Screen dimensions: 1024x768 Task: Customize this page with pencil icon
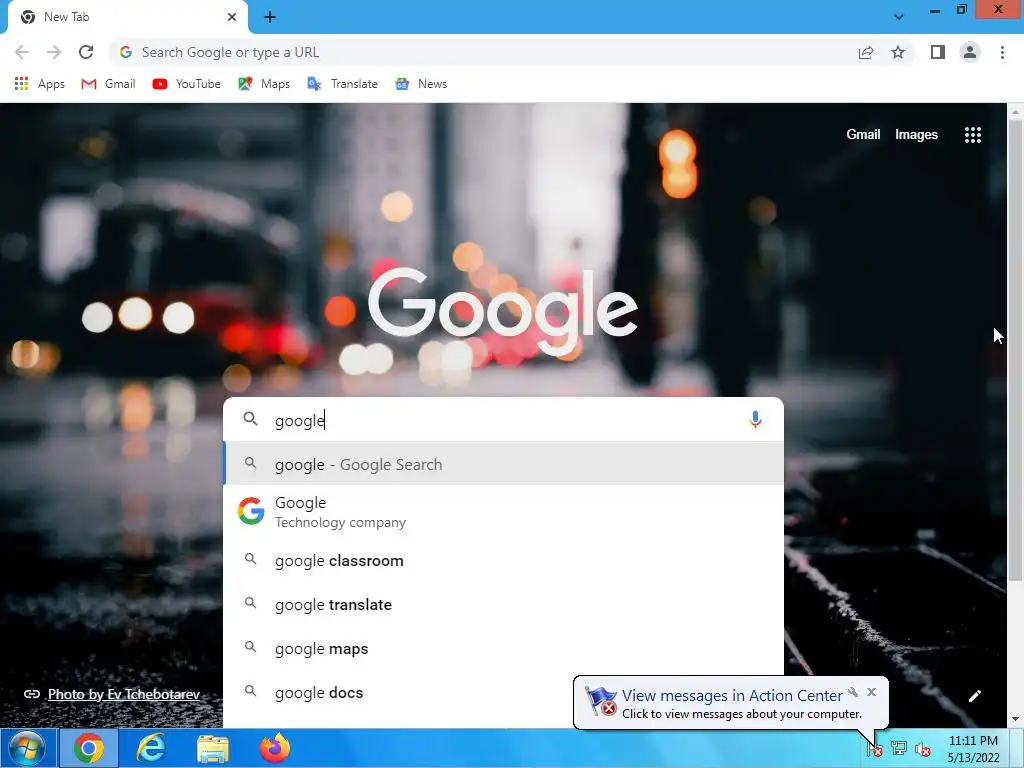click(x=974, y=696)
